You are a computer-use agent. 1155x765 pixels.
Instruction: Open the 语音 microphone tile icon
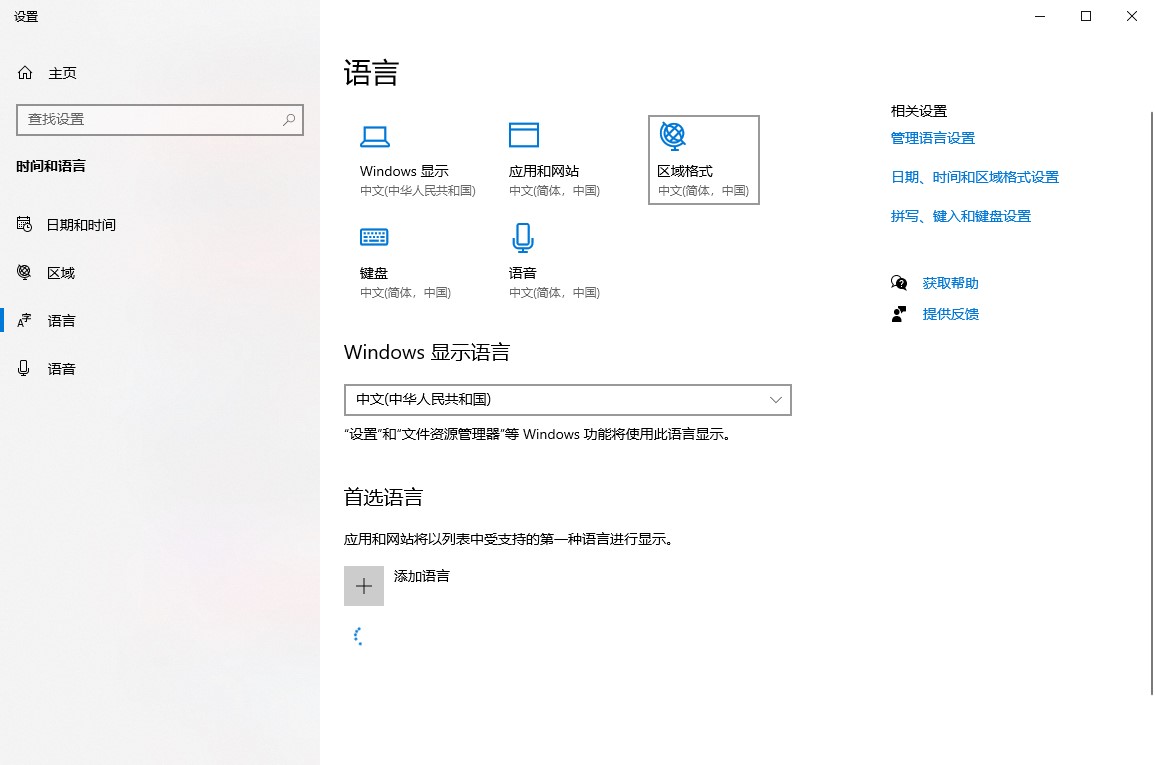[x=522, y=237]
